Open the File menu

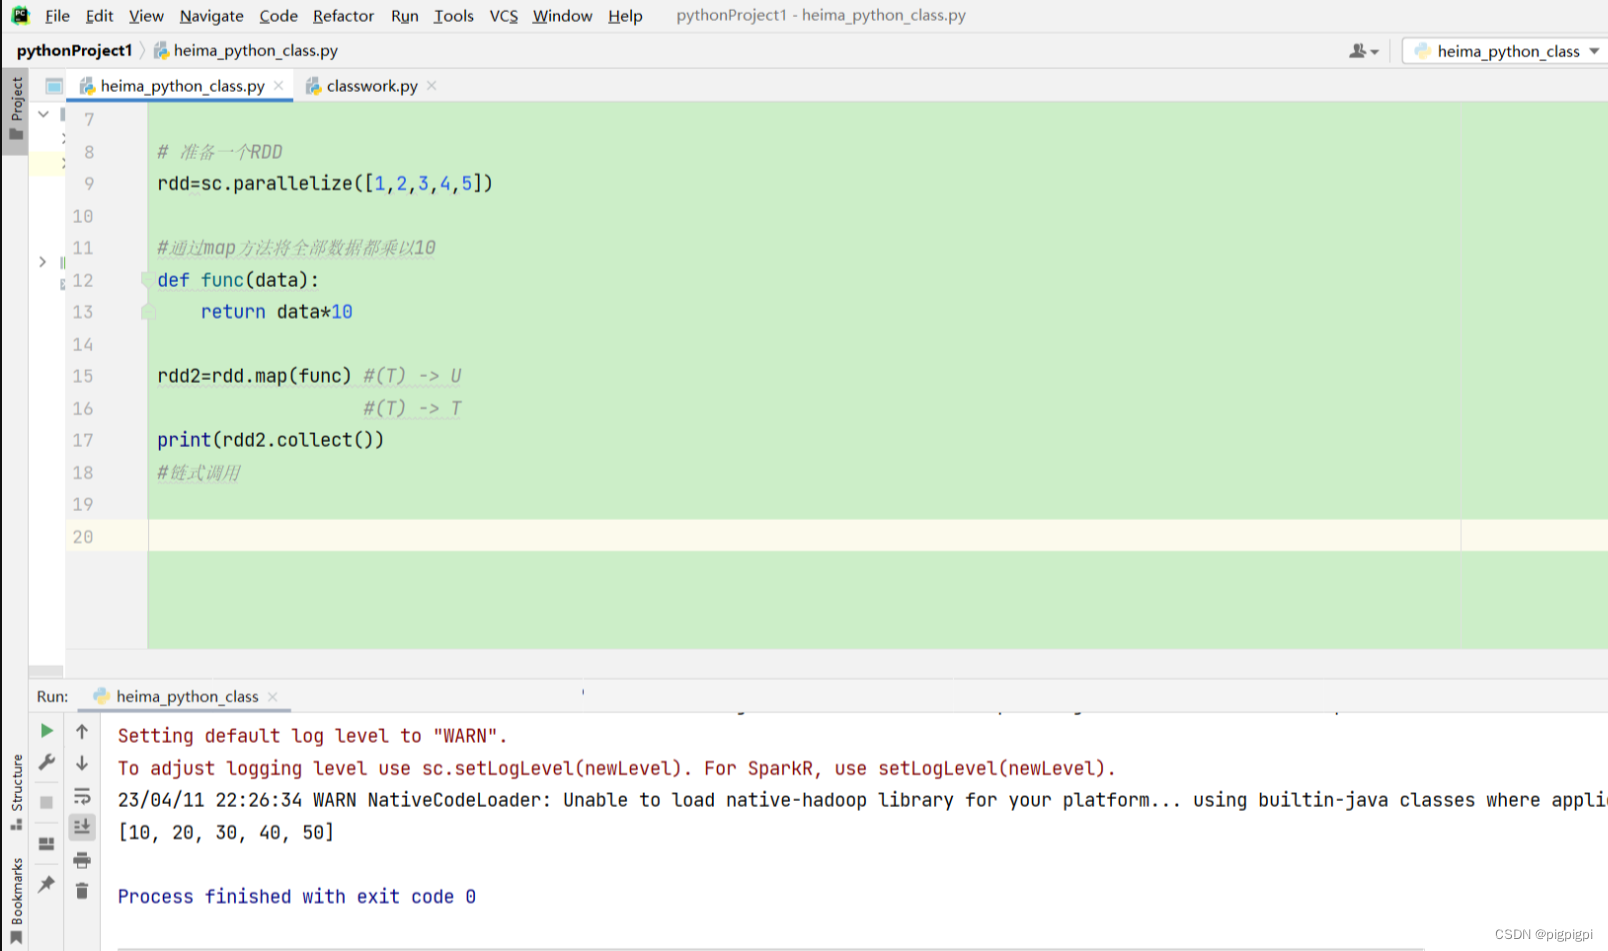point(57,16)
